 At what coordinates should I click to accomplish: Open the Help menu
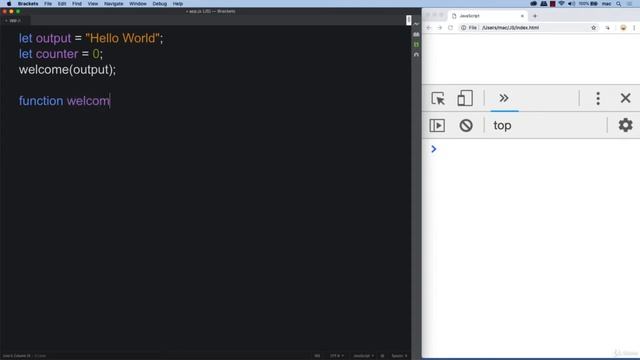point(178,4)
